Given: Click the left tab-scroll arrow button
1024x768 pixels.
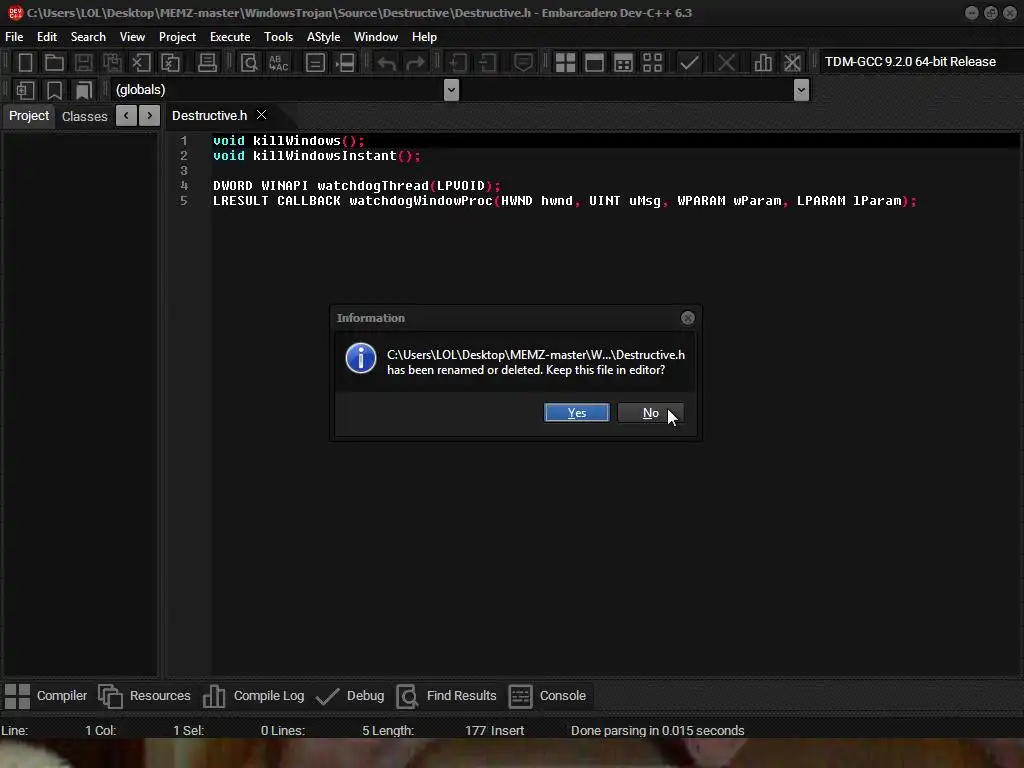Looking at the screenshot, I should 126,116.
